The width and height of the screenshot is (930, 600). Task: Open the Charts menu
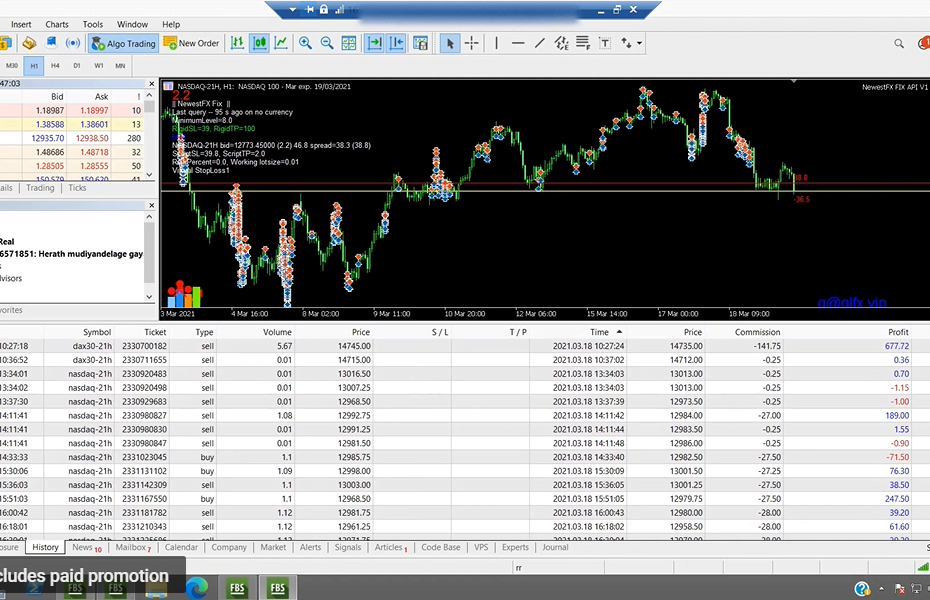[x=57, y=24]
